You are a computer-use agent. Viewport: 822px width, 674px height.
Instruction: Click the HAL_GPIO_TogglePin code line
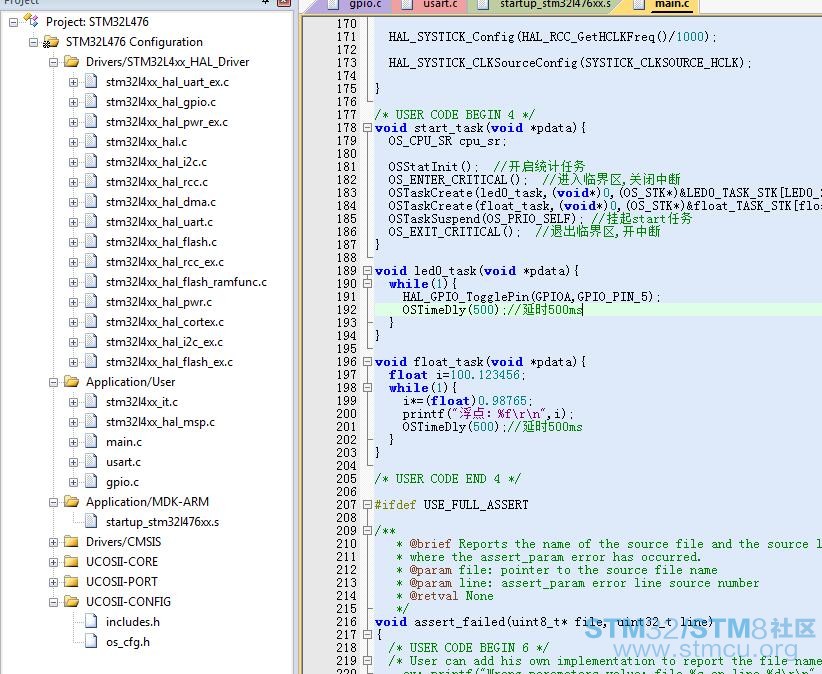point(531,297)
